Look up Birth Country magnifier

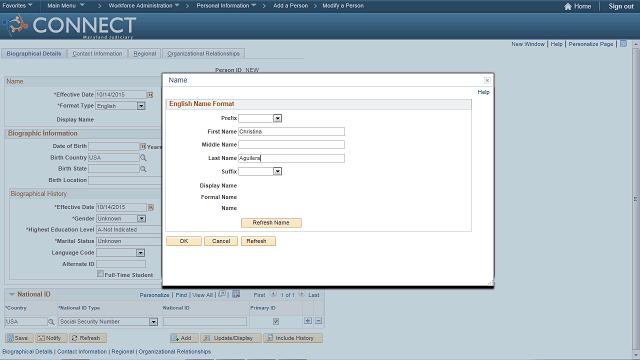click(143, 158)
